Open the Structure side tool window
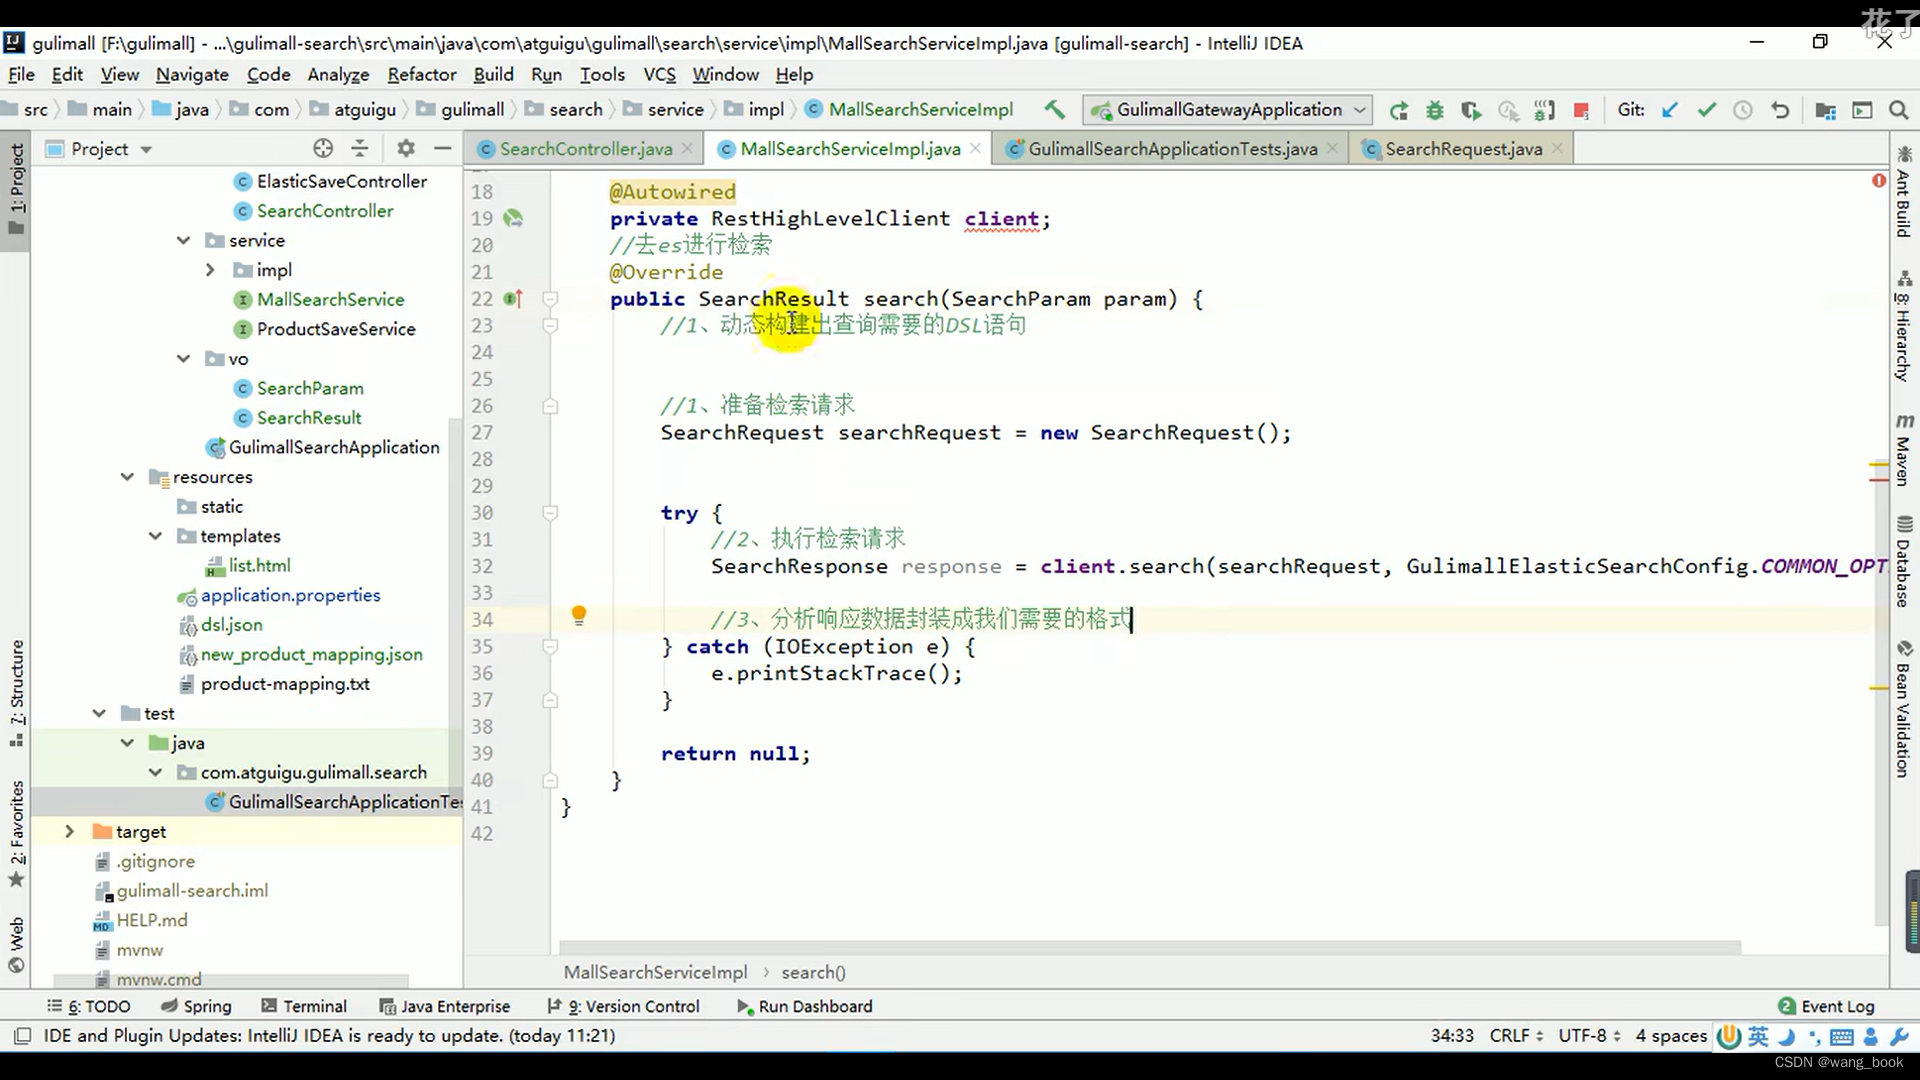The image size is (1920, 1080). click(17, 693)
